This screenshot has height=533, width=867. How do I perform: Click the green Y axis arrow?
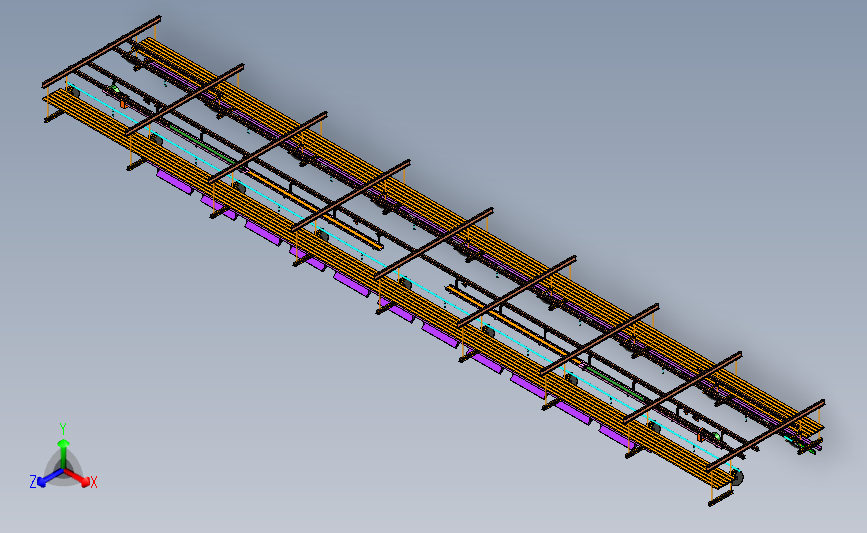pos(64,453)
